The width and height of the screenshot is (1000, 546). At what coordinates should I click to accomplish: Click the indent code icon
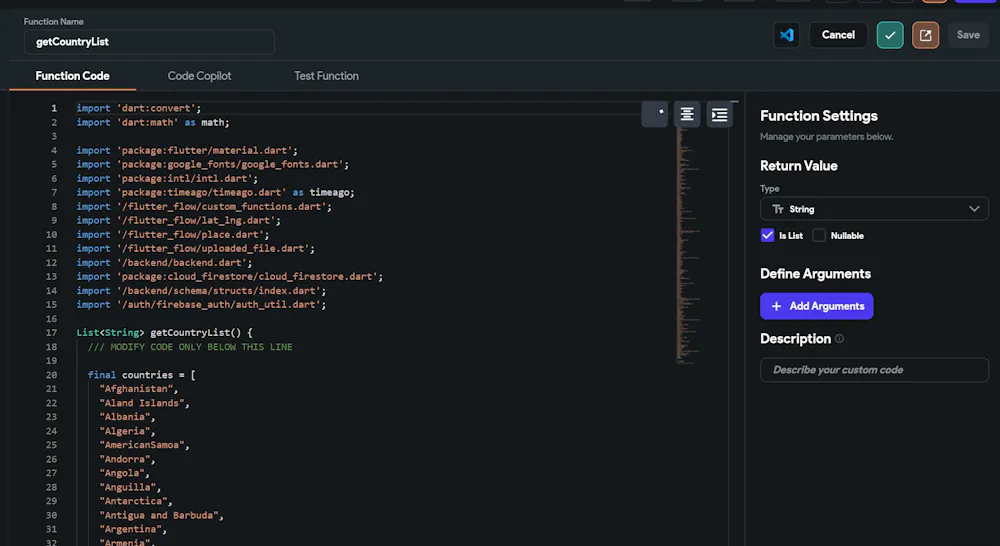pos(719,114)
